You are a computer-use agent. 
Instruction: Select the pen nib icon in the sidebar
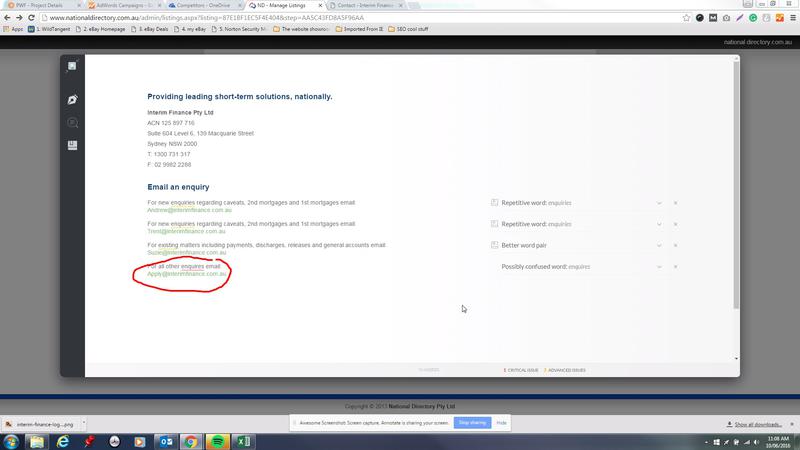pyautogui.click(x=72, y=99)
